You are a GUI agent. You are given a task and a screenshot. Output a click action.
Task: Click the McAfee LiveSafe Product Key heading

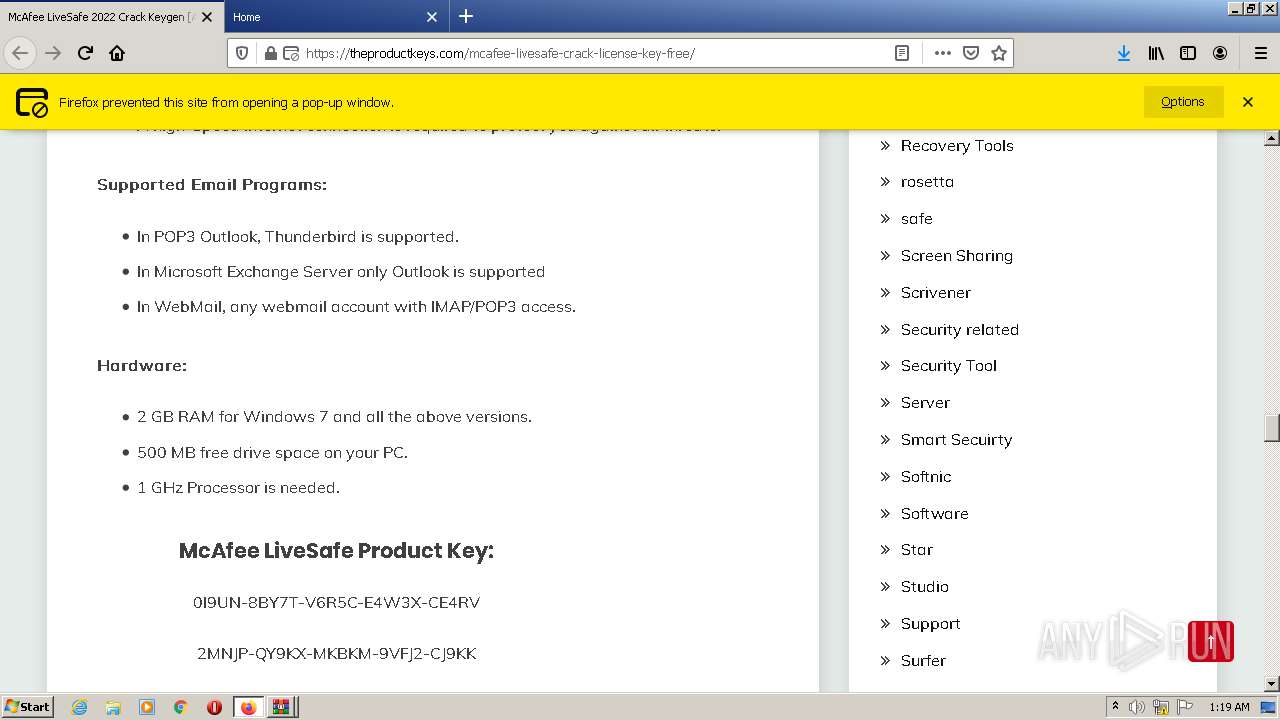tap(336, 551)
